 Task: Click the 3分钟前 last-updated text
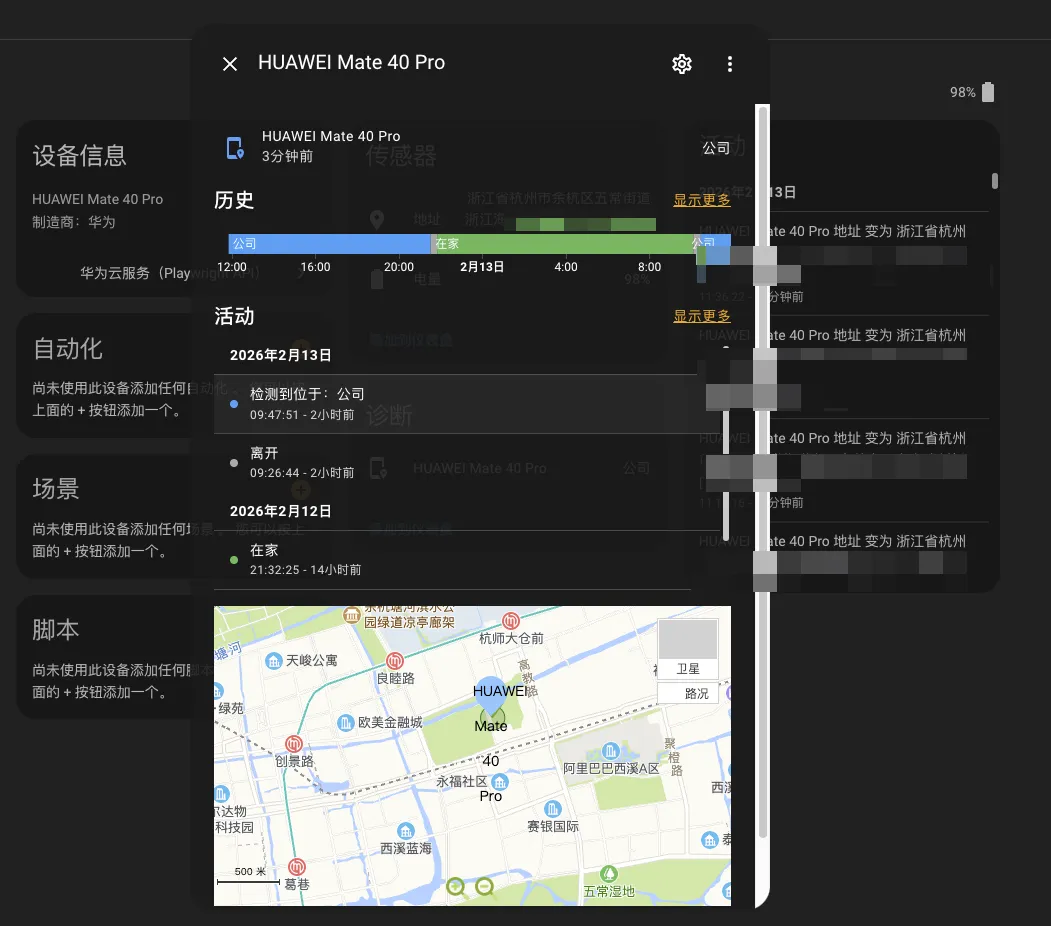coord(288,156)
